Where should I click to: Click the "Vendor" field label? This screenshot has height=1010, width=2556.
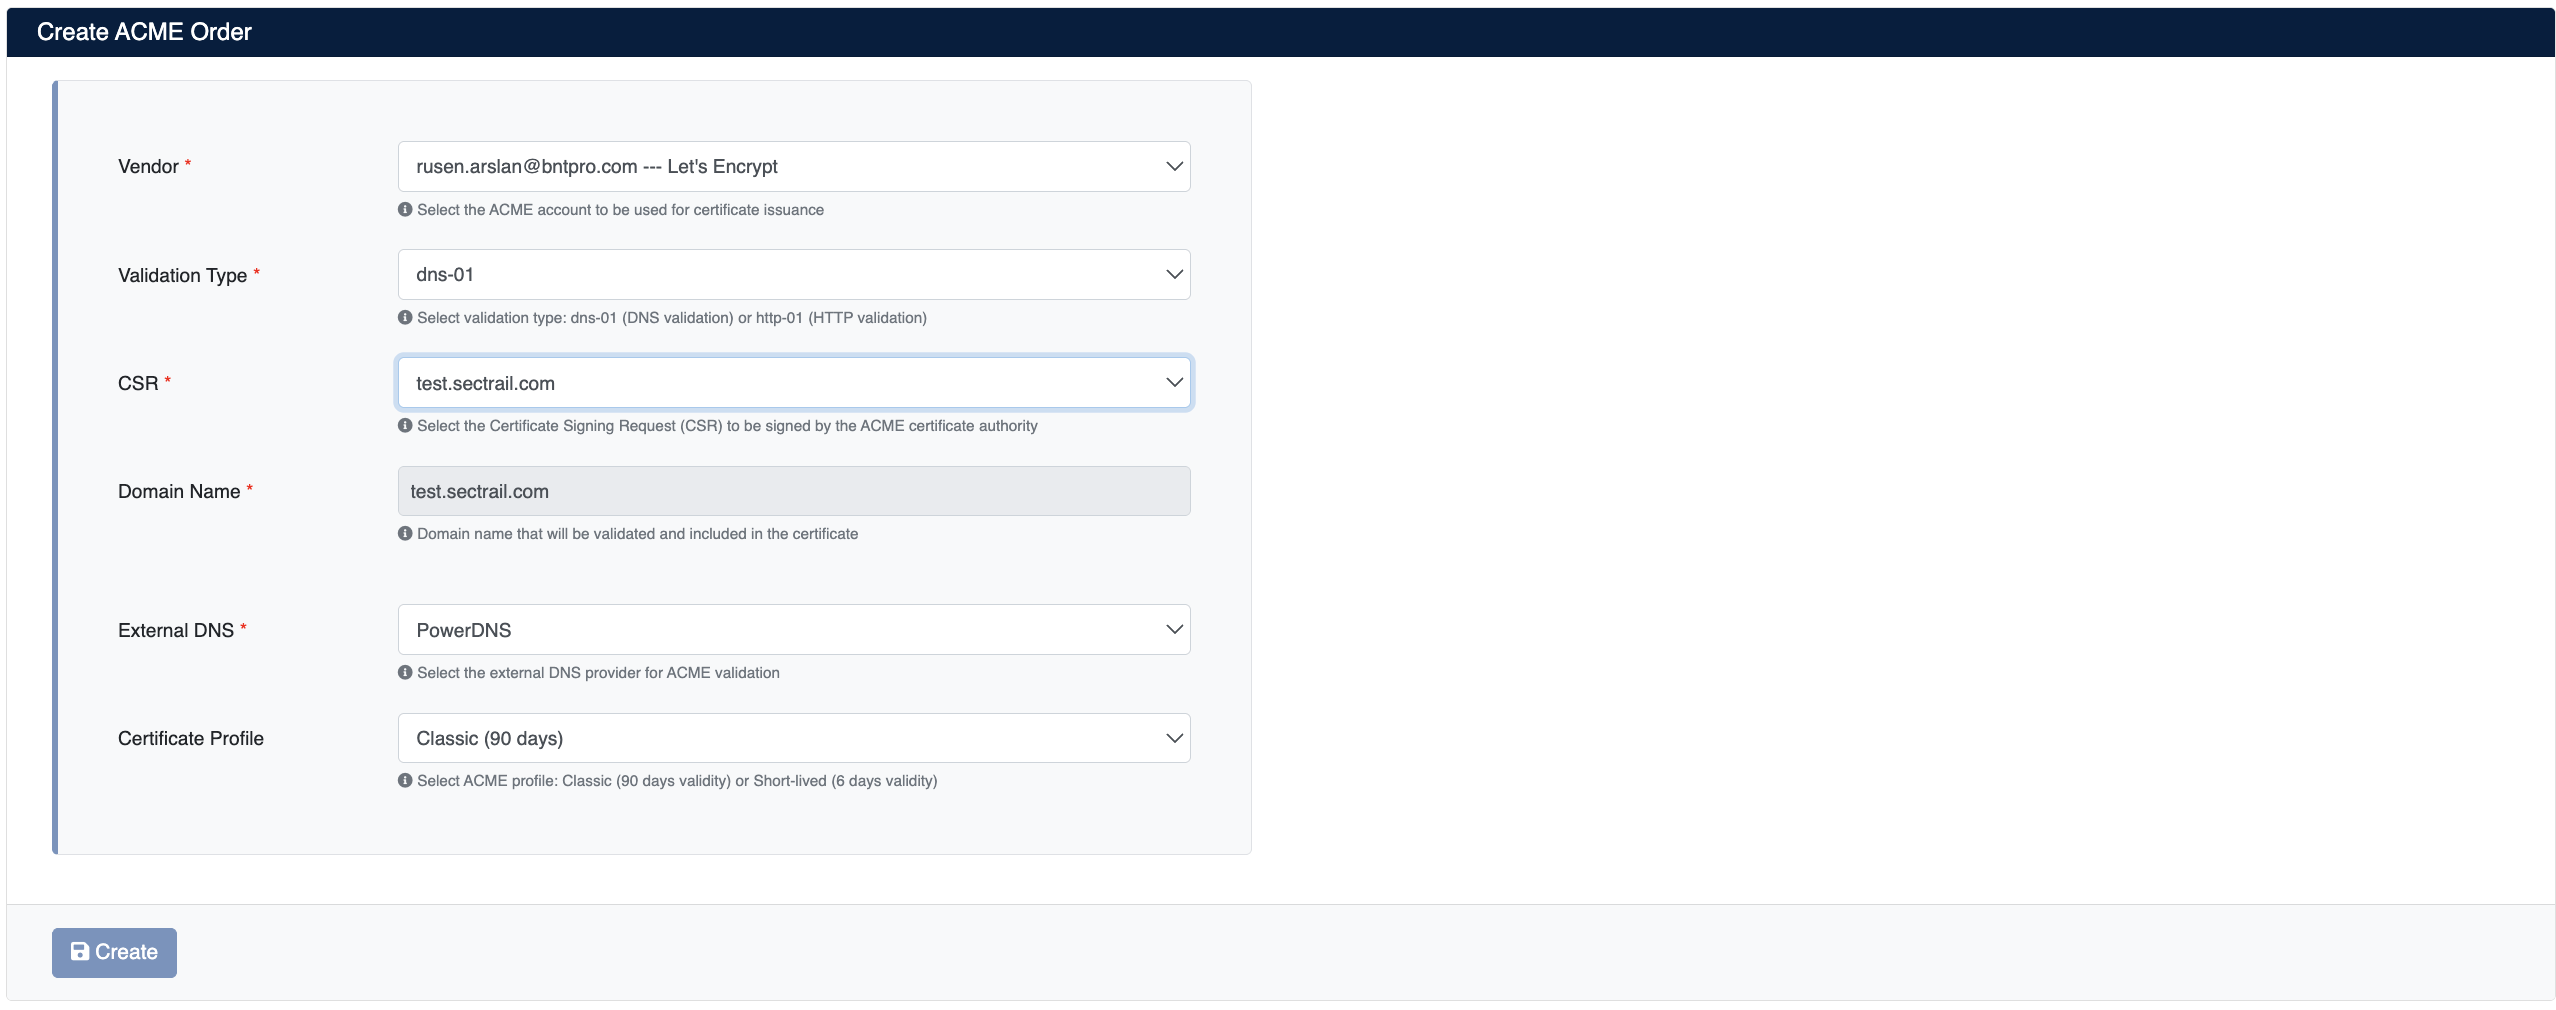148,167
